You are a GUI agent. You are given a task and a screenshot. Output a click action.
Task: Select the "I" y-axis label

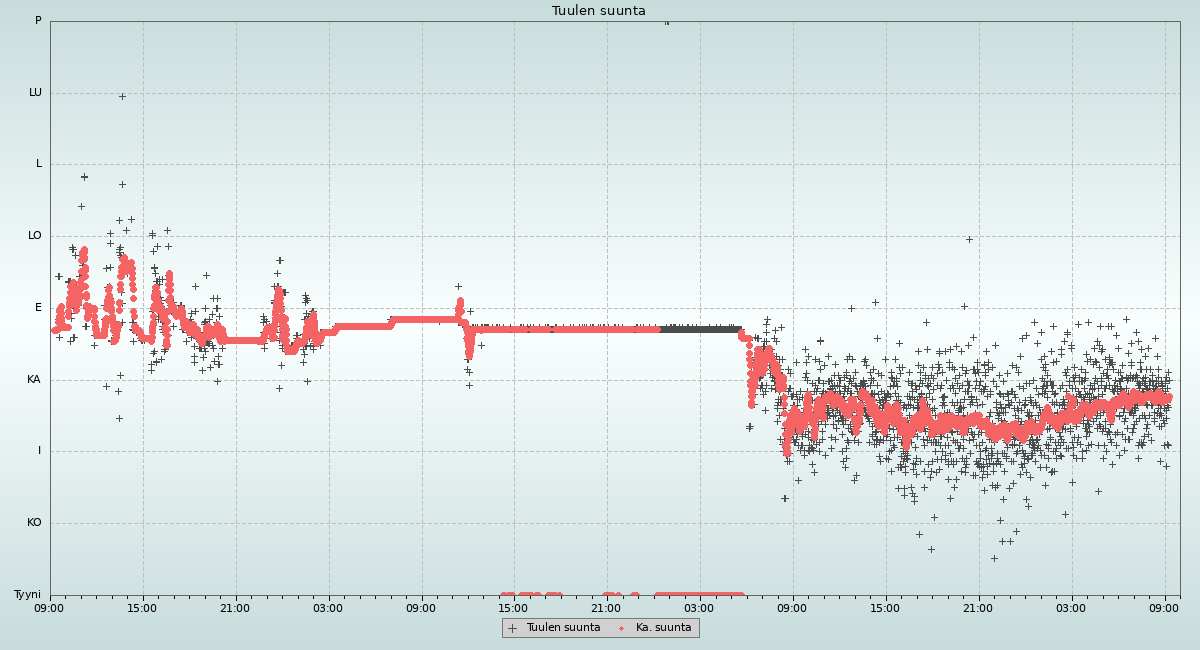click(x=40, y=451)
